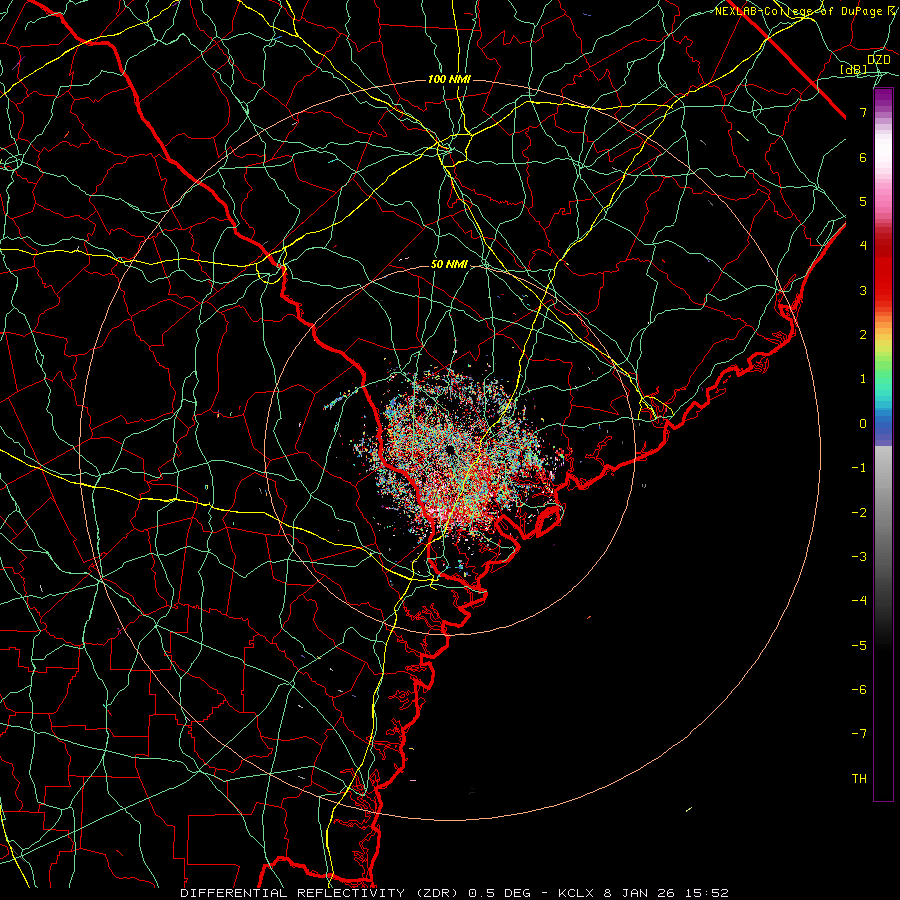Click the -7 dB legend value
Image resolution: width=900 pixels, height=900 pixels.
[x=859, y=734]
